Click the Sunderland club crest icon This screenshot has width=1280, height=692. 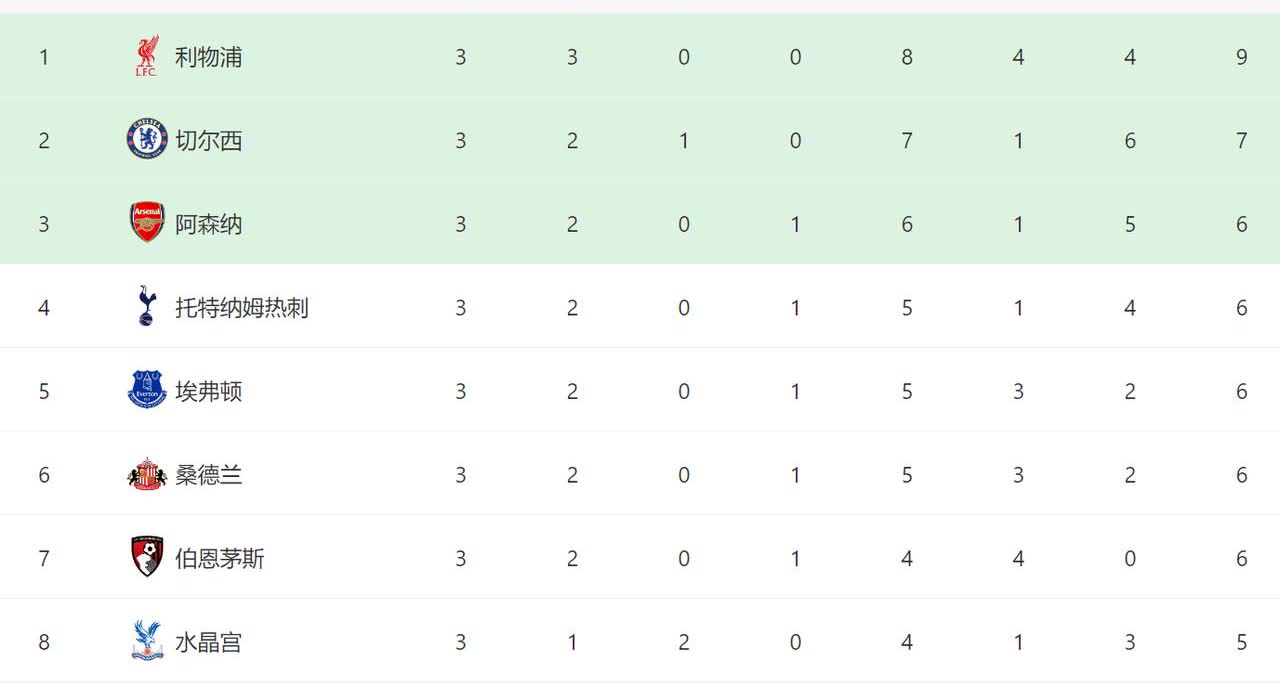147,474
